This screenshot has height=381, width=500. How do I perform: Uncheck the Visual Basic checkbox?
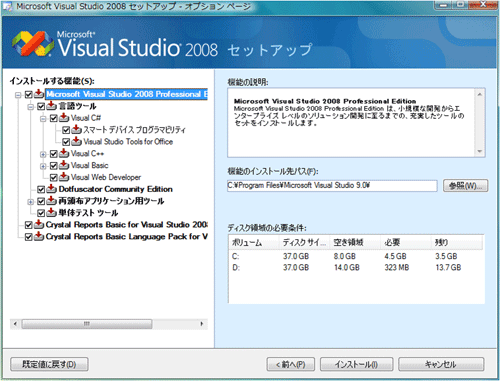click(54, 166)
